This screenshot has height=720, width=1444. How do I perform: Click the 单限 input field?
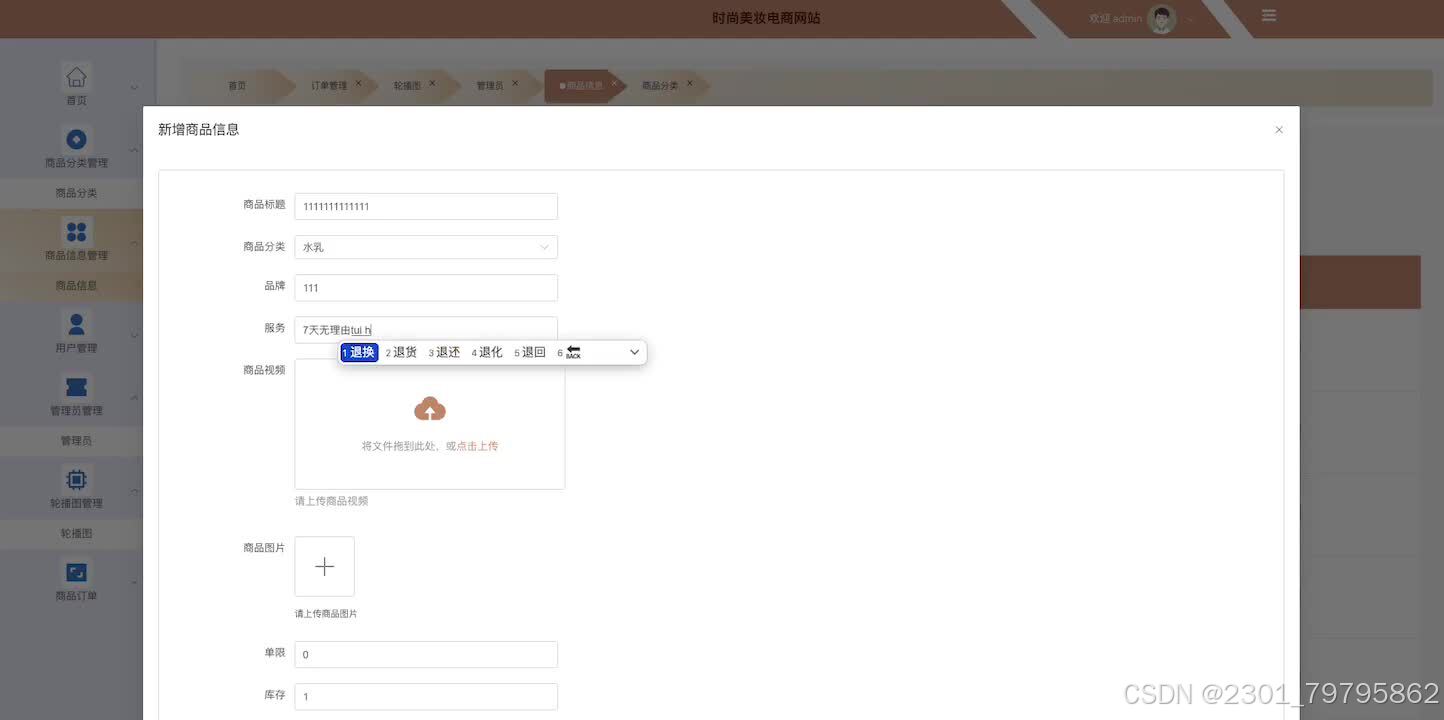coord(426,654)
